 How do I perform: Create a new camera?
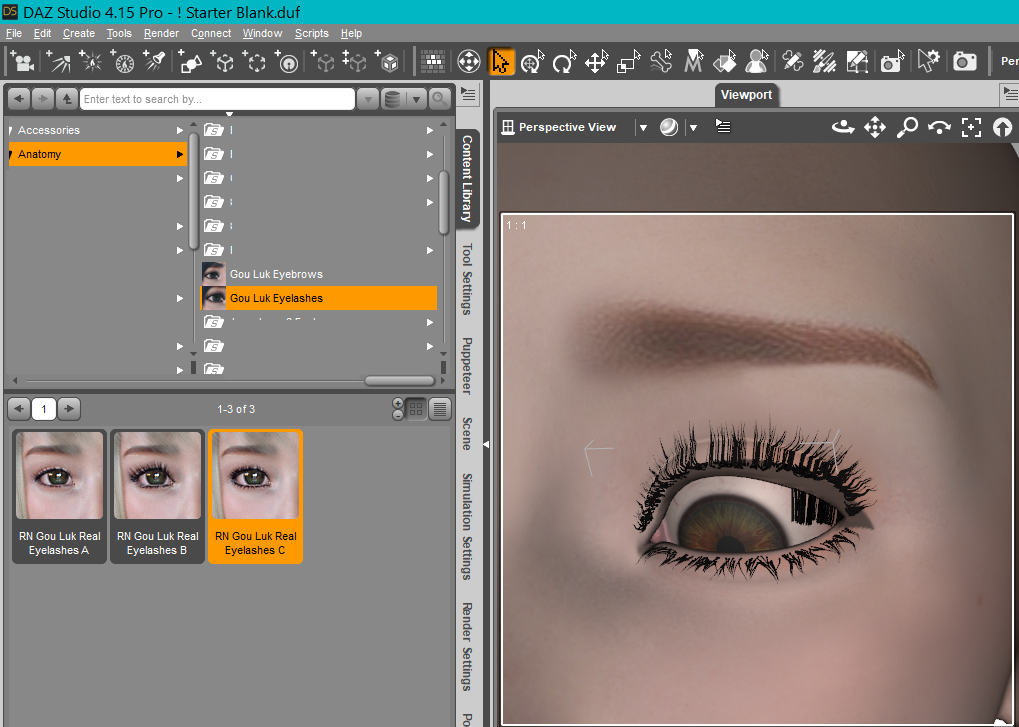22,62
